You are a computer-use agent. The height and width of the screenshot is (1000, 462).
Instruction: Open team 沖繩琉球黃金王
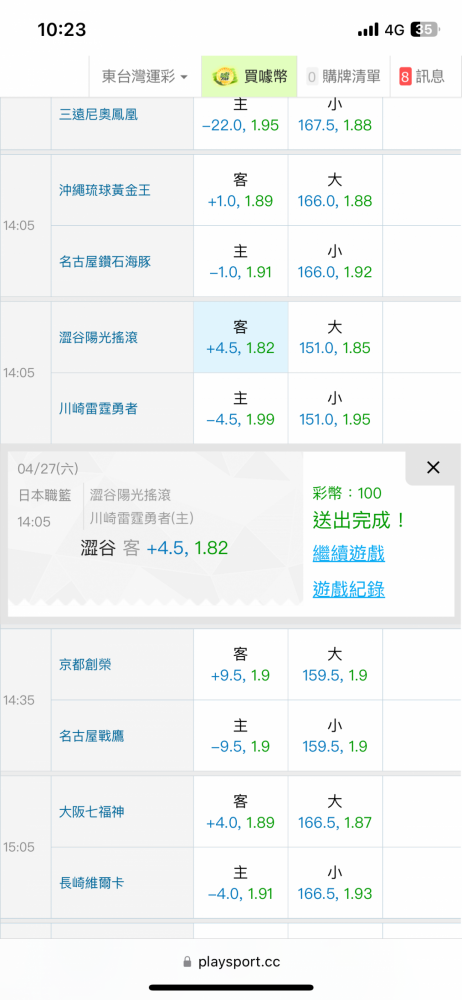105,190
